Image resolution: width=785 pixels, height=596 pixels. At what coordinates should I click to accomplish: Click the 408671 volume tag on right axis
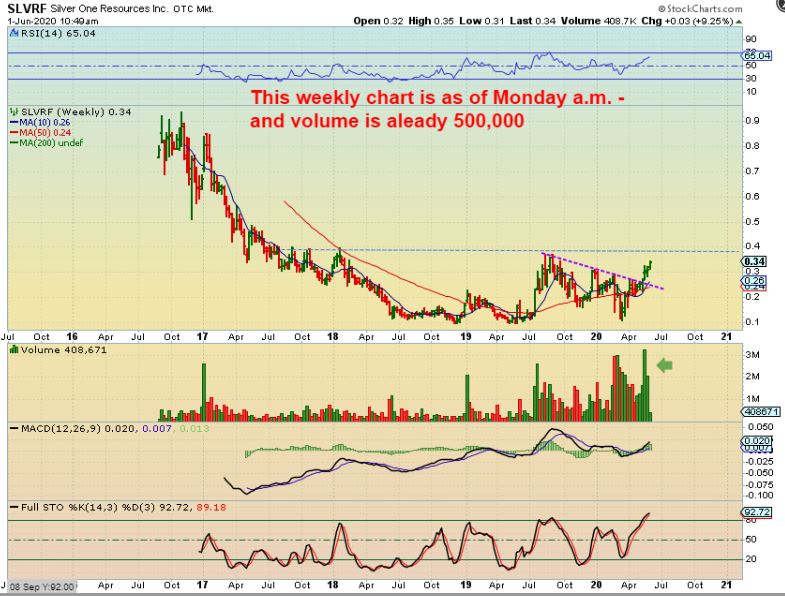[760, 412]
